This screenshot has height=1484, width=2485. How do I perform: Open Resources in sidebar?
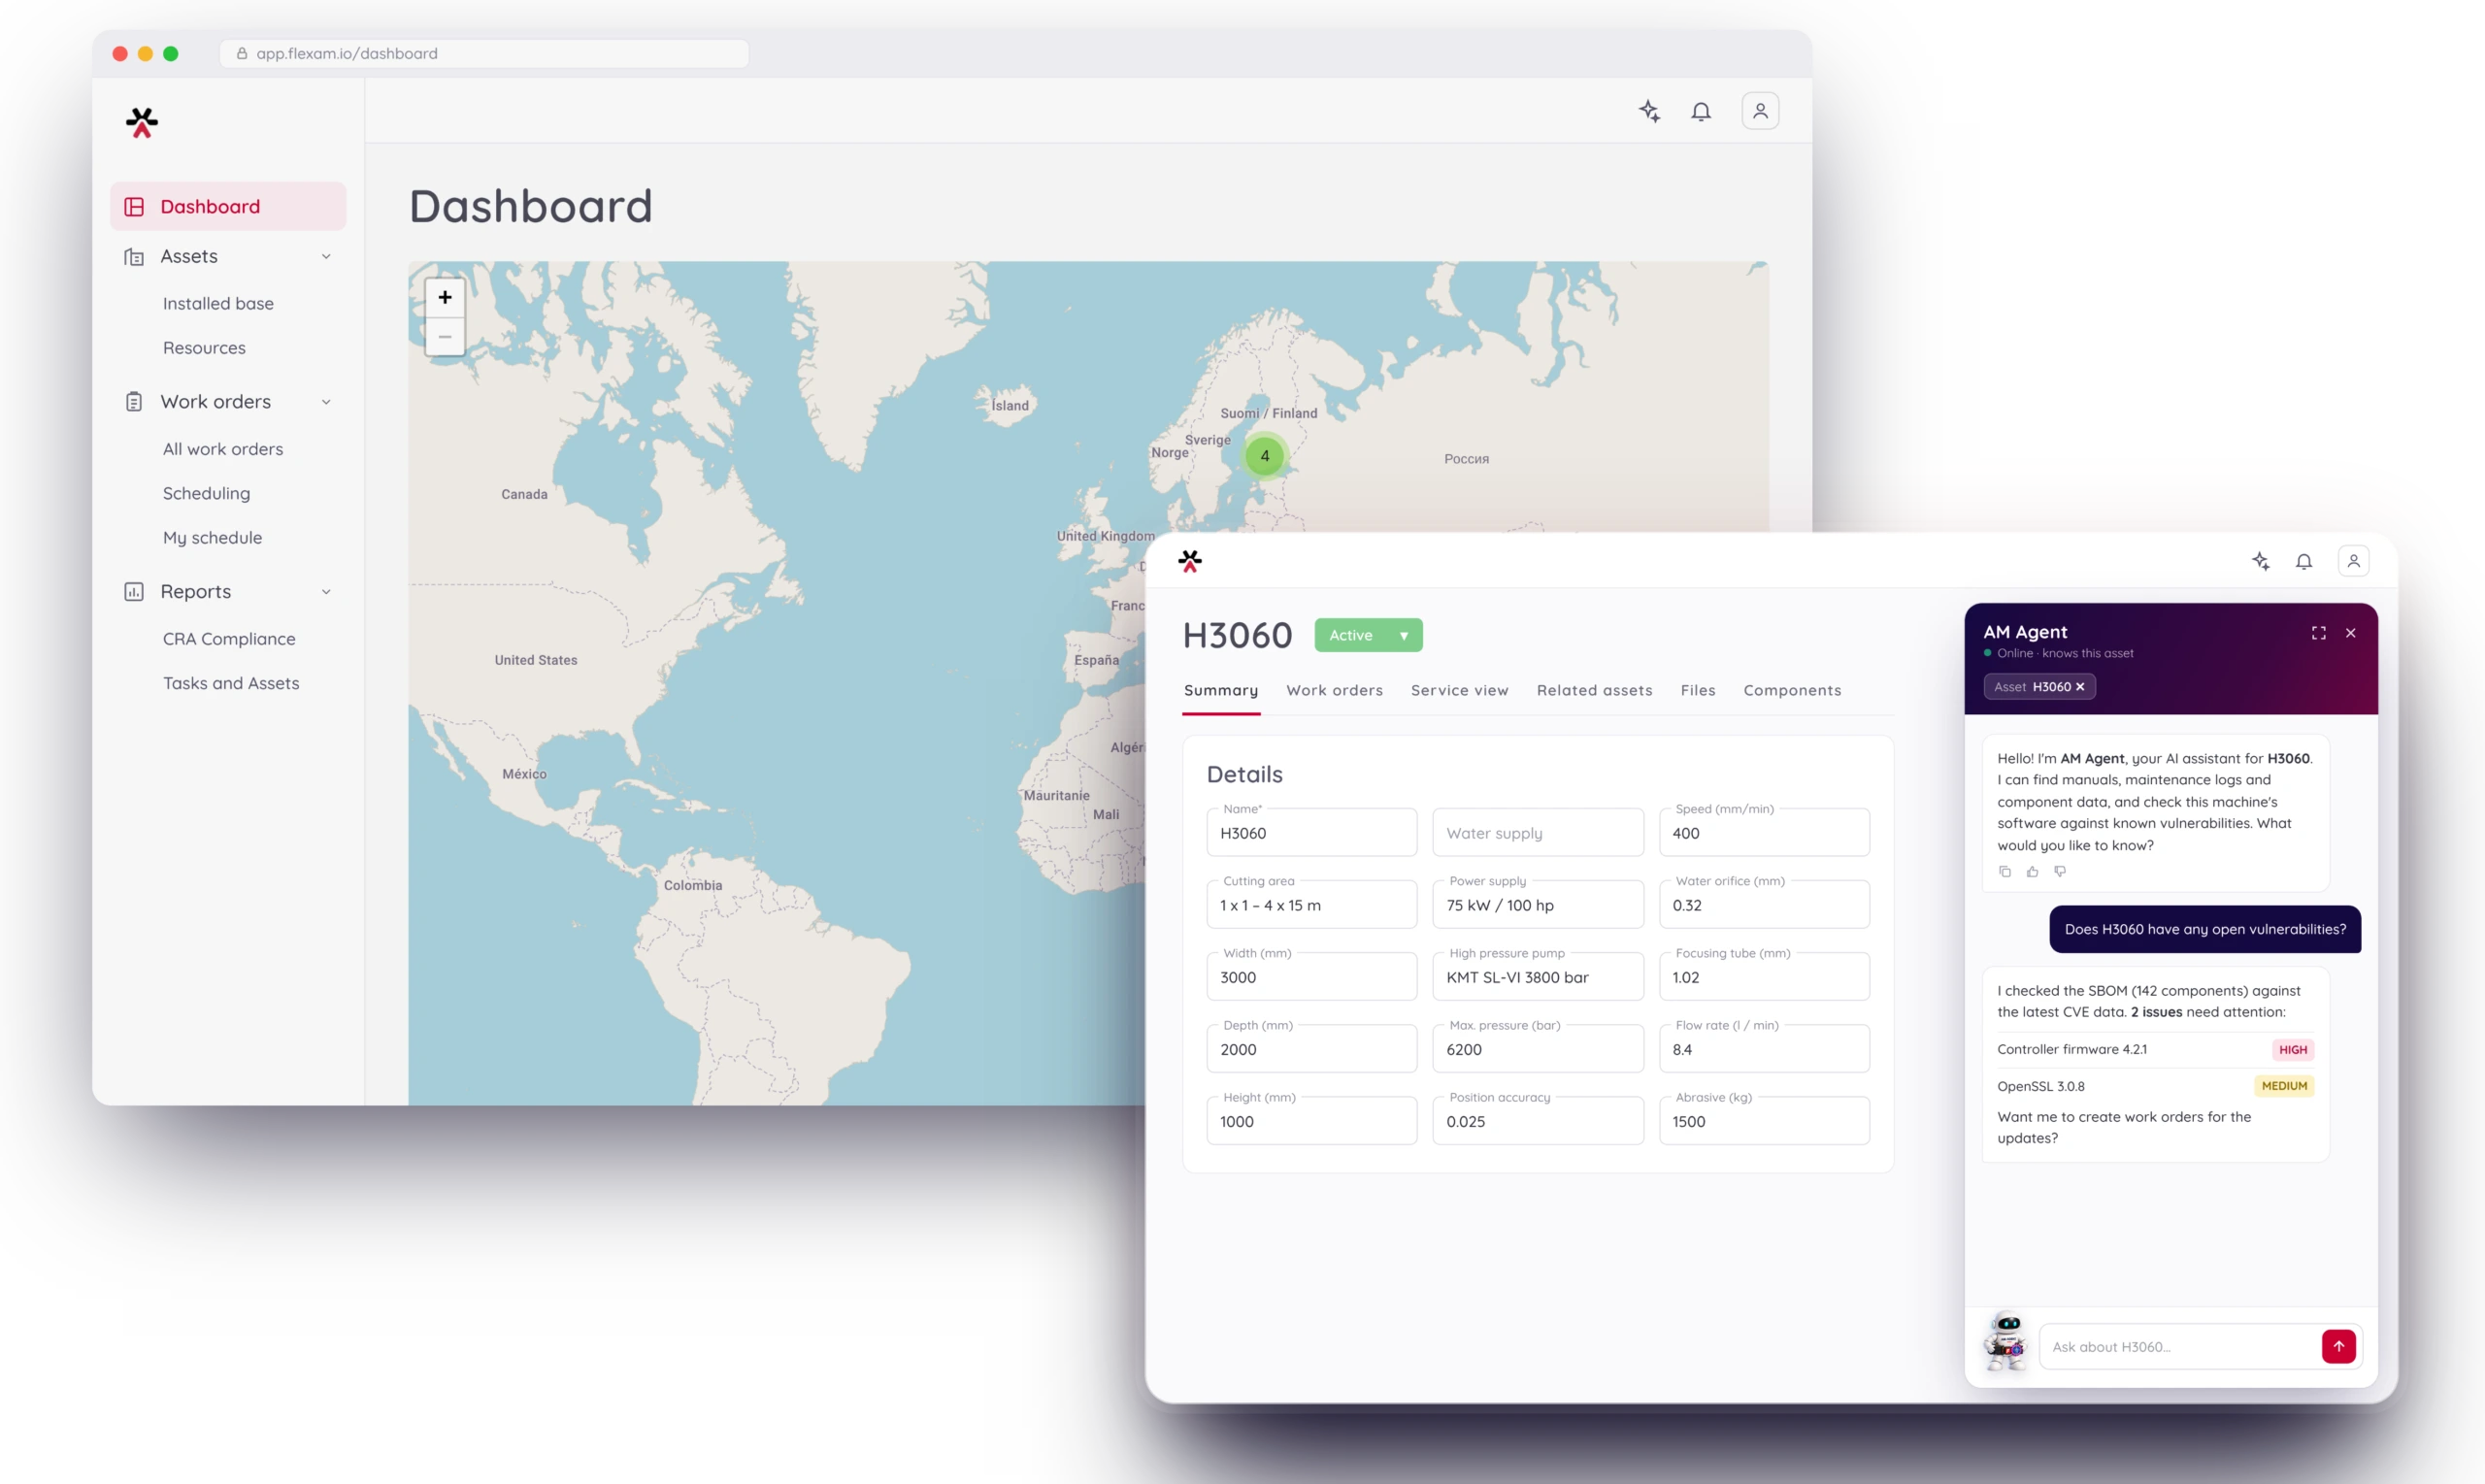click(x=204, y=347)
